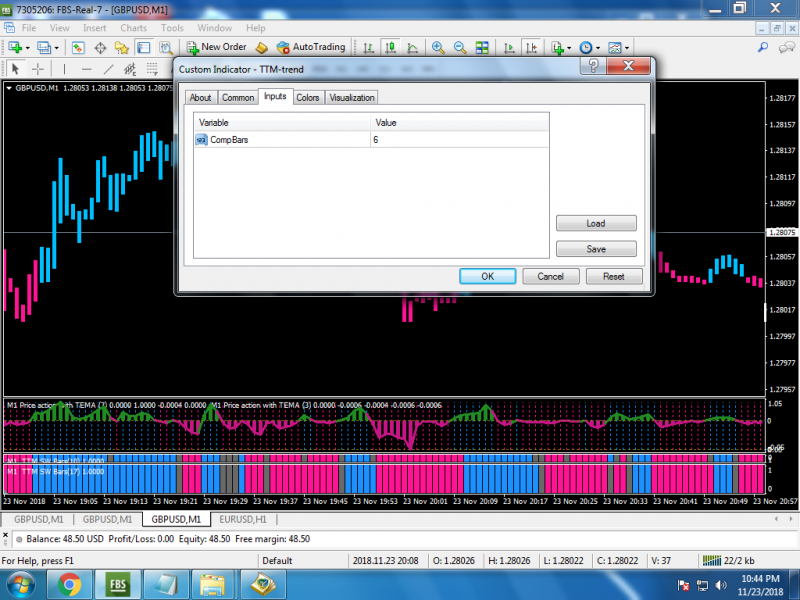
Task: Toggle the AutoTrading button
Action: (311, 47)
